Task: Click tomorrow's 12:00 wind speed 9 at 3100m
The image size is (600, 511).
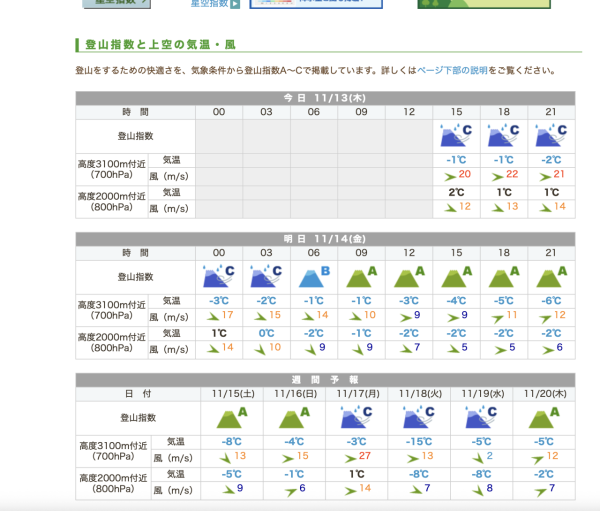Action: coord(417,315)
